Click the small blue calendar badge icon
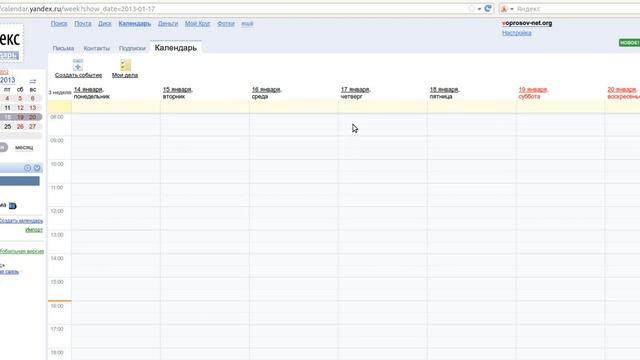This screenshot has width=640, height=360. (13, 206)
